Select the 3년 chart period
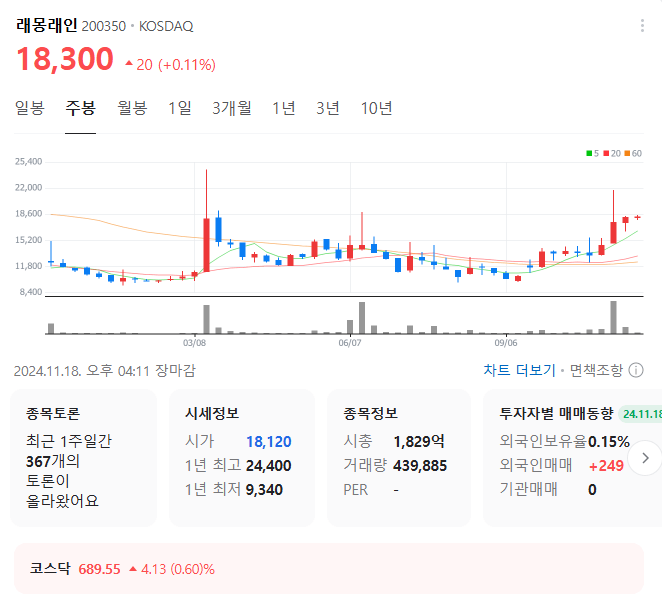The height and width of the screenshot is (602, 662). [328, 108]
